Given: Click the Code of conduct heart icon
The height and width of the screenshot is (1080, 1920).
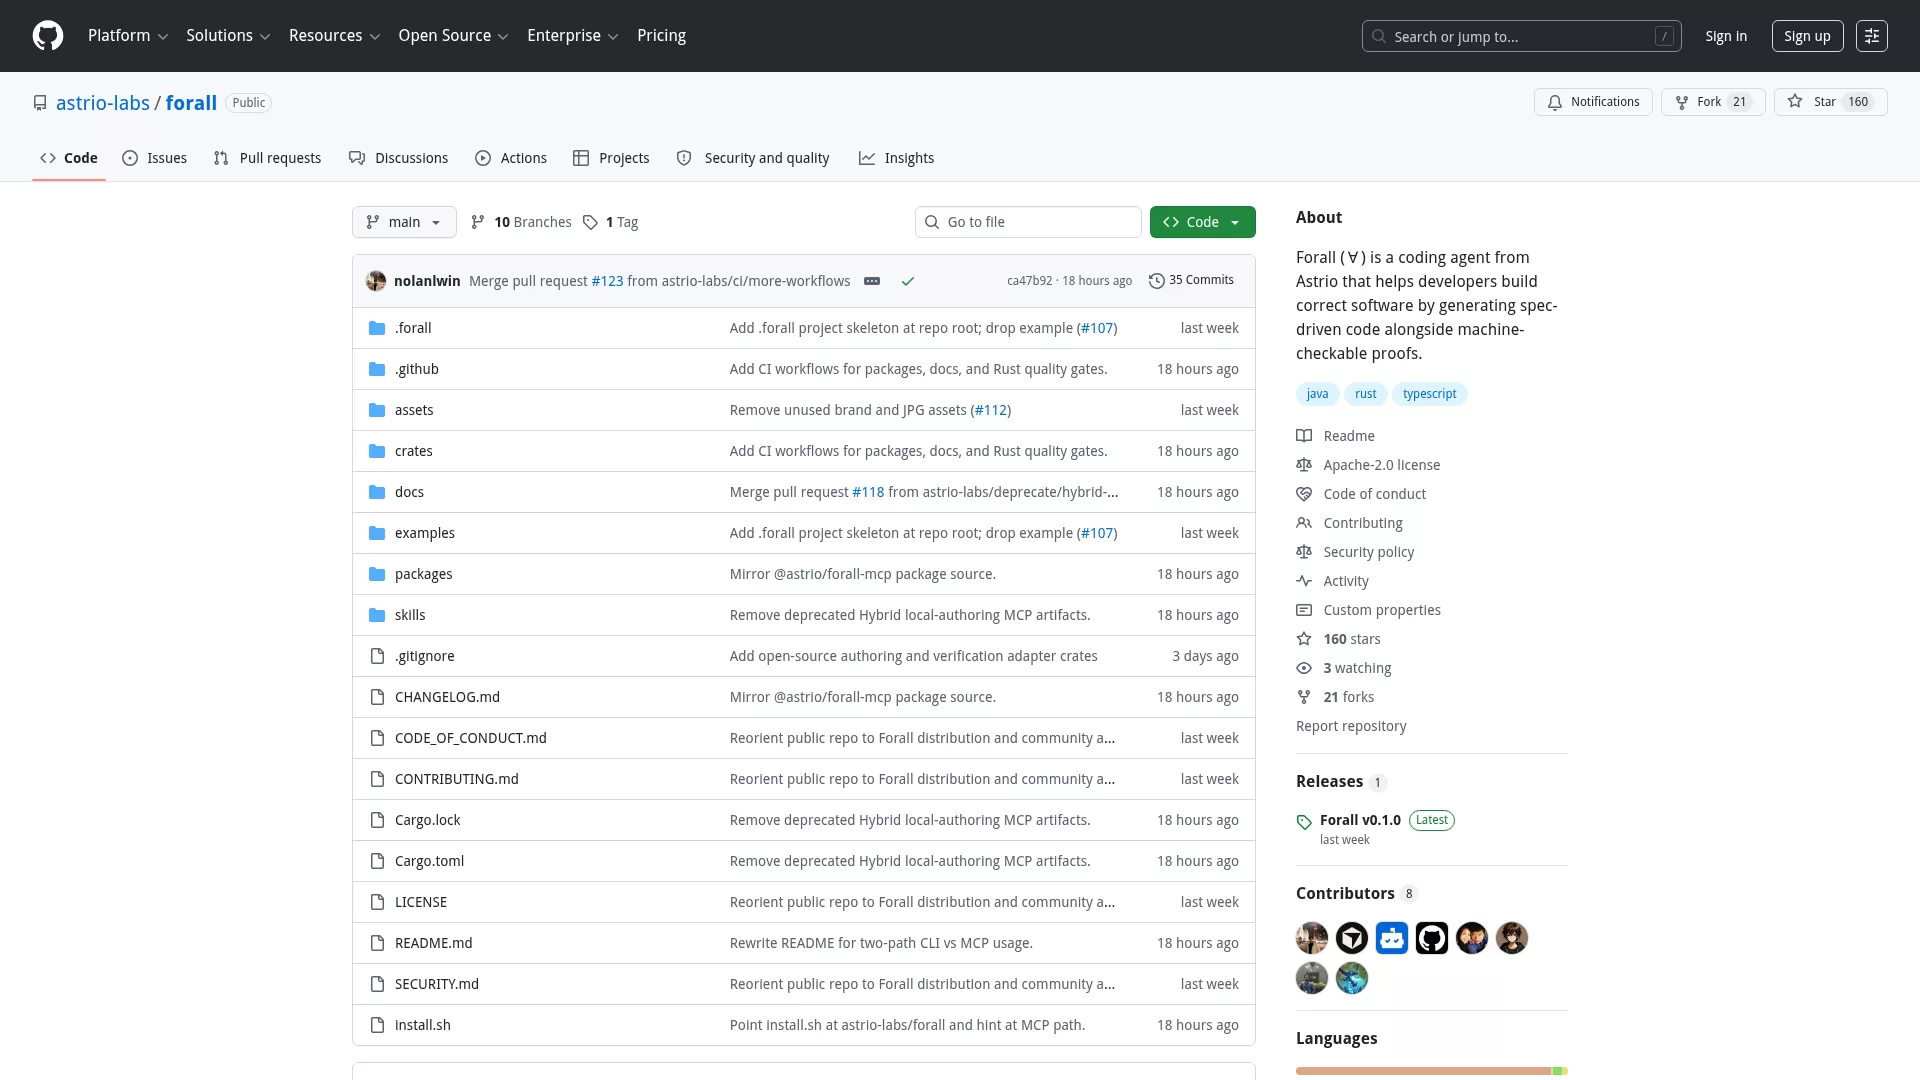Looking at the screenshot, I should (x=1304, y=494).
